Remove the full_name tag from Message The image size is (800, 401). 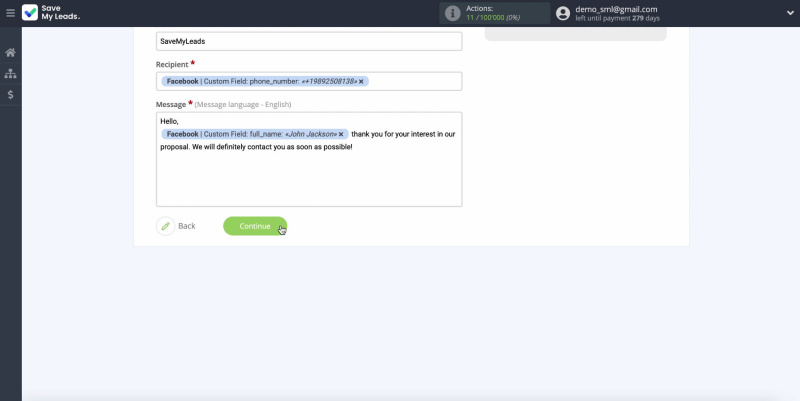(341, 134)
